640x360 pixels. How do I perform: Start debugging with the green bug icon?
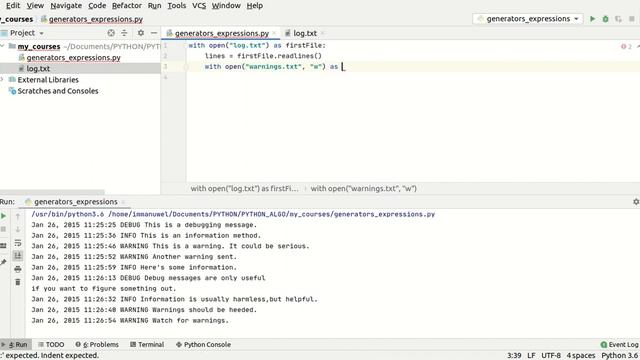pos(605,19)
